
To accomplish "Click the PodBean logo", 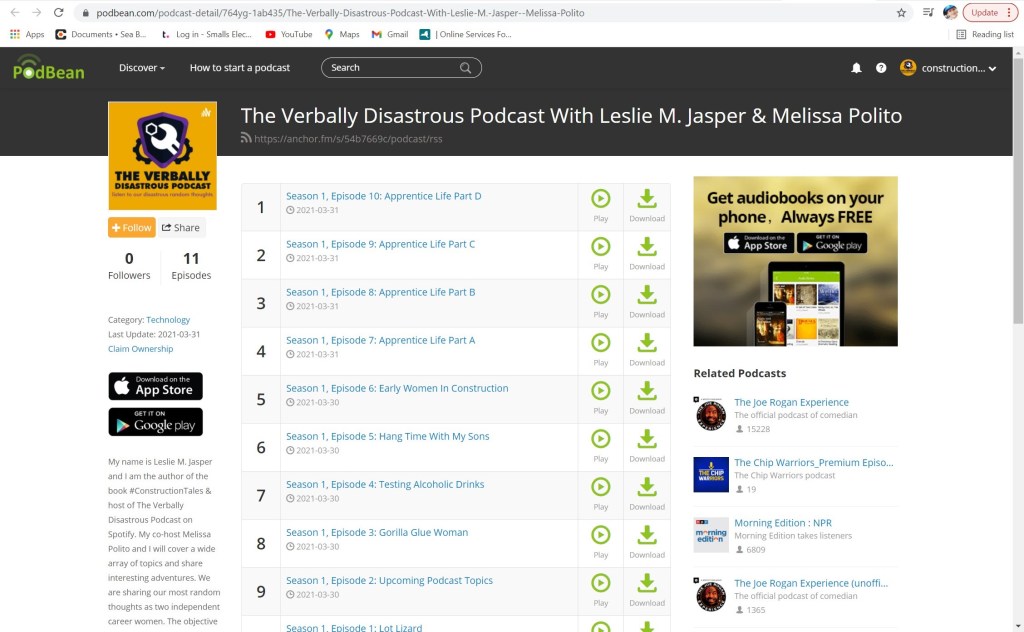I will point(49,68).
